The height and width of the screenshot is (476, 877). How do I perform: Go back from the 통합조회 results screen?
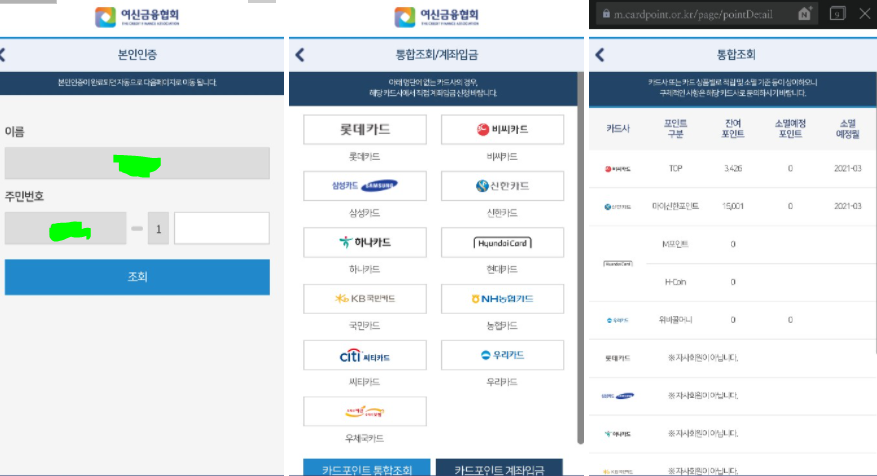pyautogui.click(x=600, y=55)
